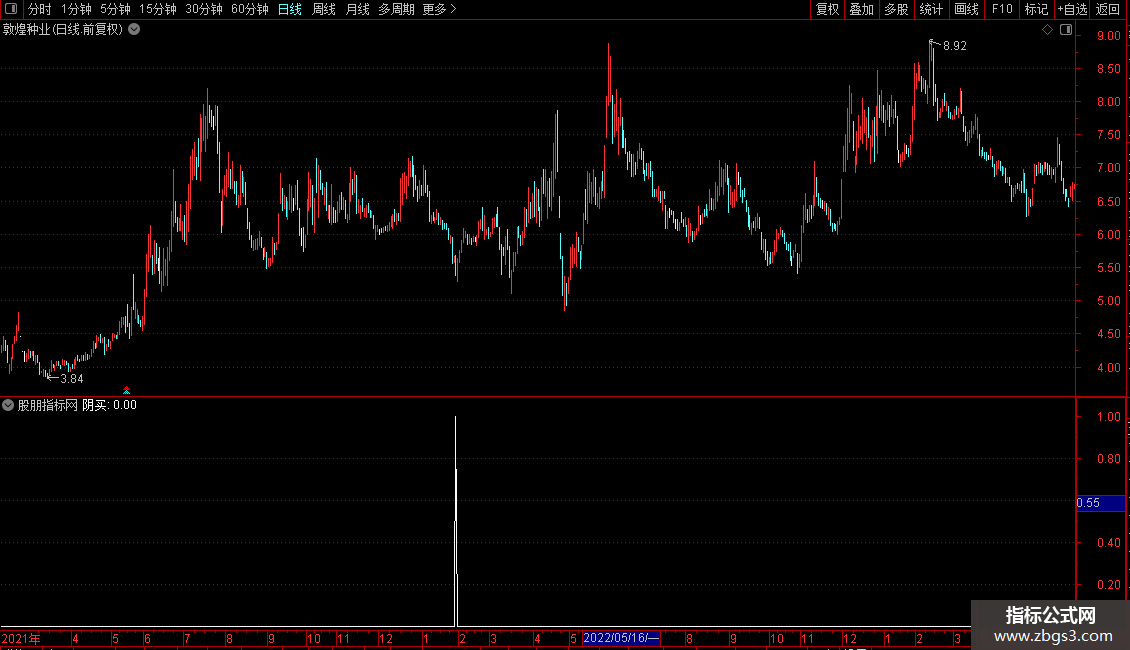Click the 敦煌种业(日线.前复权) title
Image resolution: width=1130 pixels, height=650 pixels.
63,30
